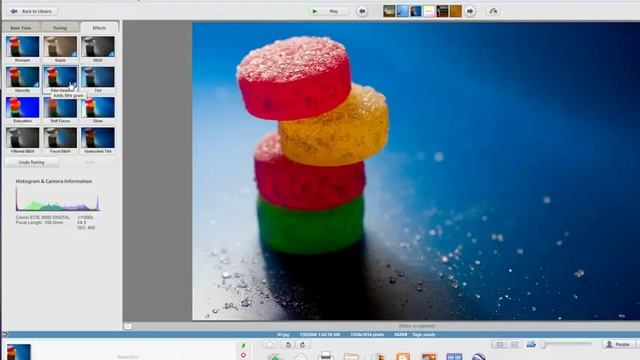Click the green Hold pin in tray

click(243, 346)
